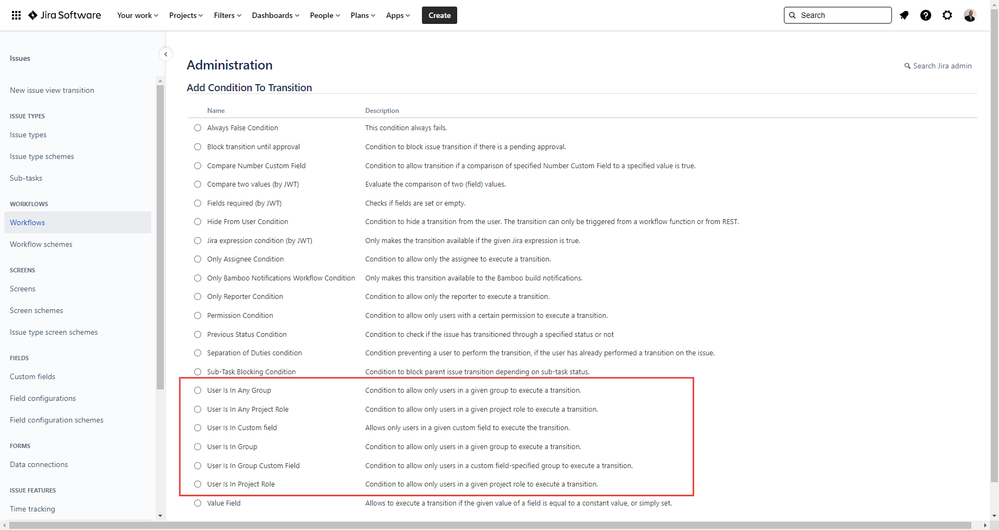Screen dimensions: 999x530
Task: Open notifications bell icon
Action: (904, 15)
